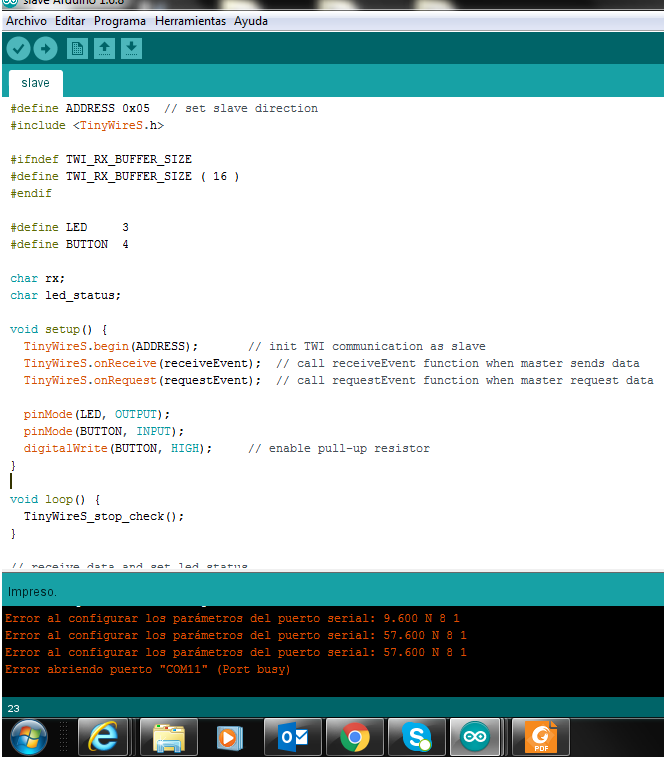Switch to the Arduino taskbar icon

point(475,738)
